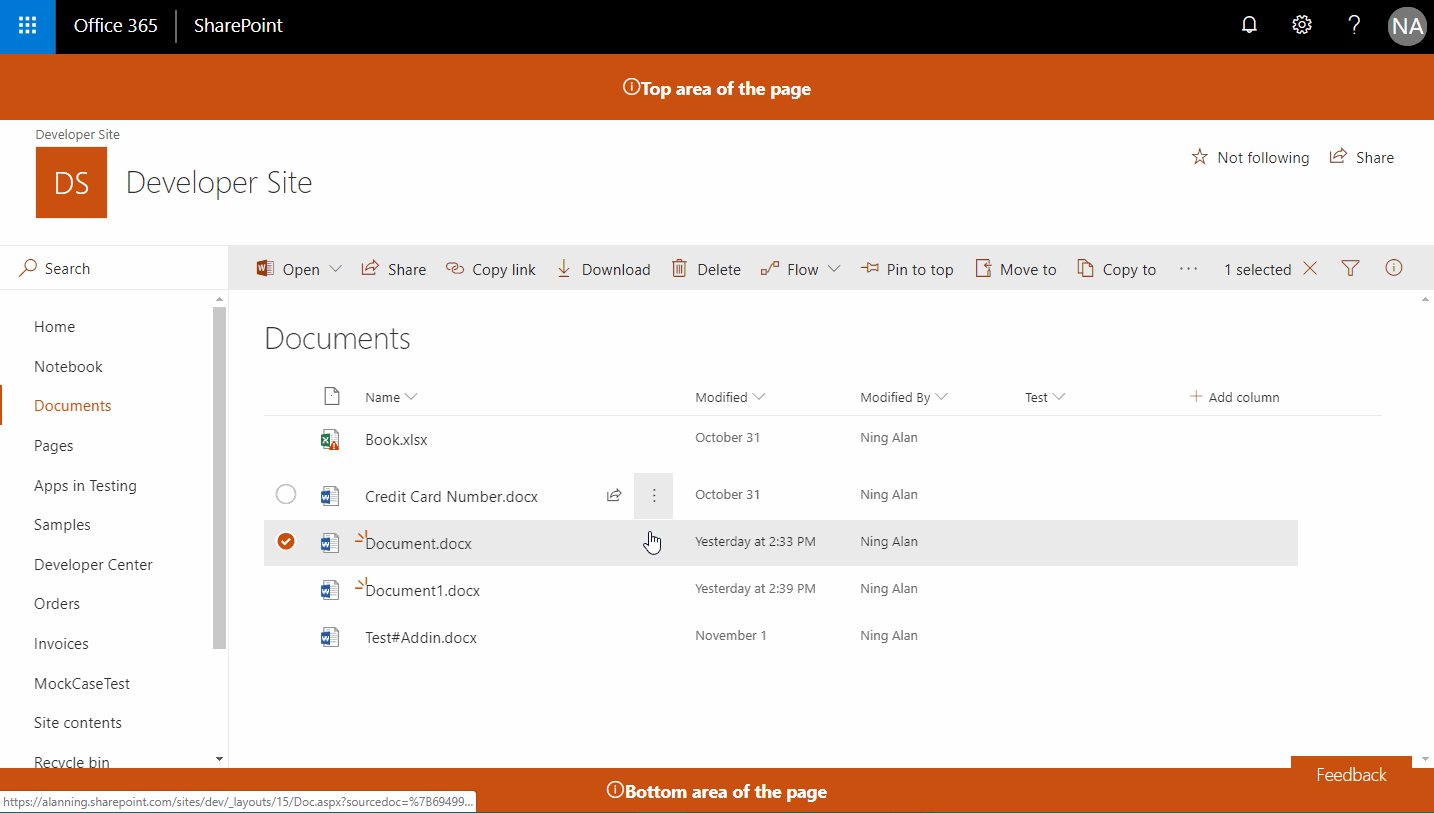Delete the selected document via trash icon
The height and width of the screenshot is (813, 1434).
click(x=678, y=268)
